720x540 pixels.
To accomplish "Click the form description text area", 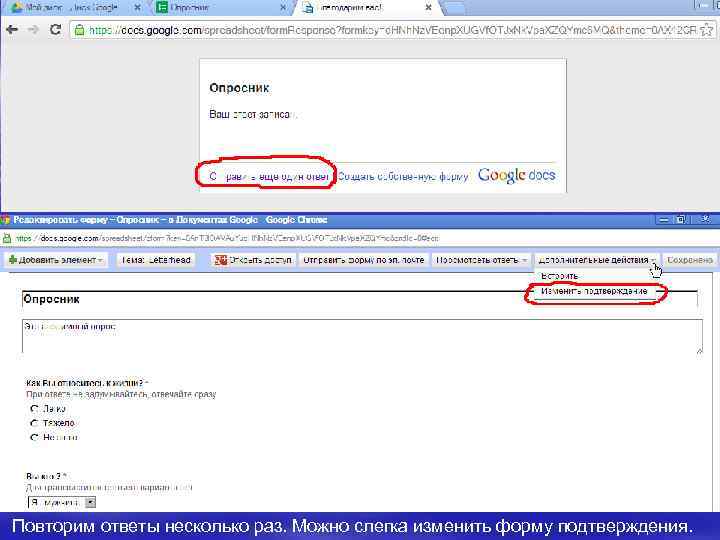I will click(x=362, y=336).
